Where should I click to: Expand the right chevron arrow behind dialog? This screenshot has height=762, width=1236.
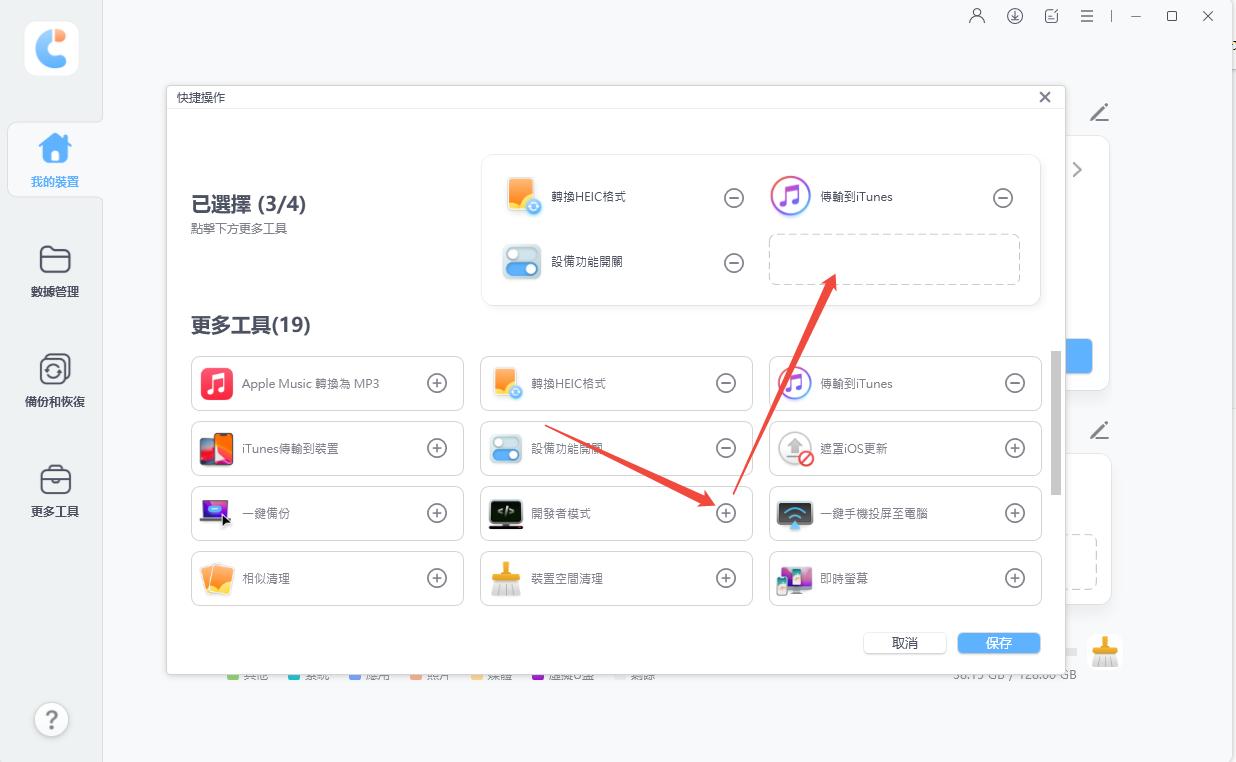[x=1077, y=170]
